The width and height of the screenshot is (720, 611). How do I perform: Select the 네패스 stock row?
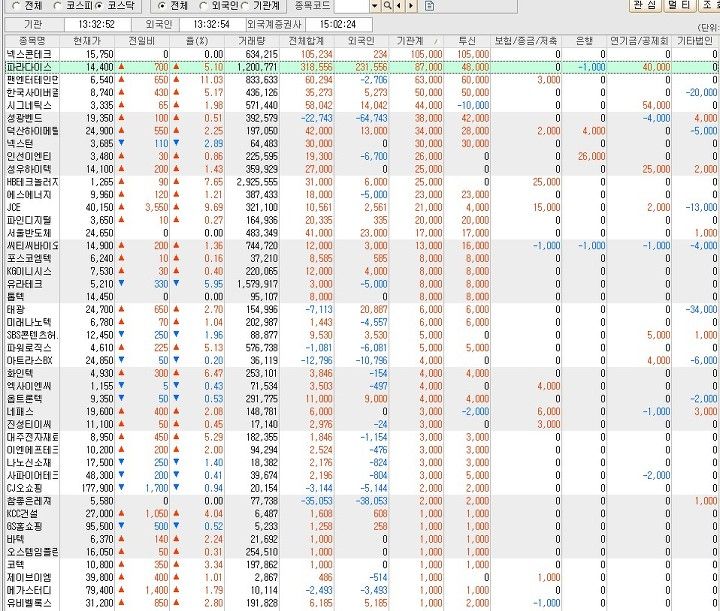point(362,411)
